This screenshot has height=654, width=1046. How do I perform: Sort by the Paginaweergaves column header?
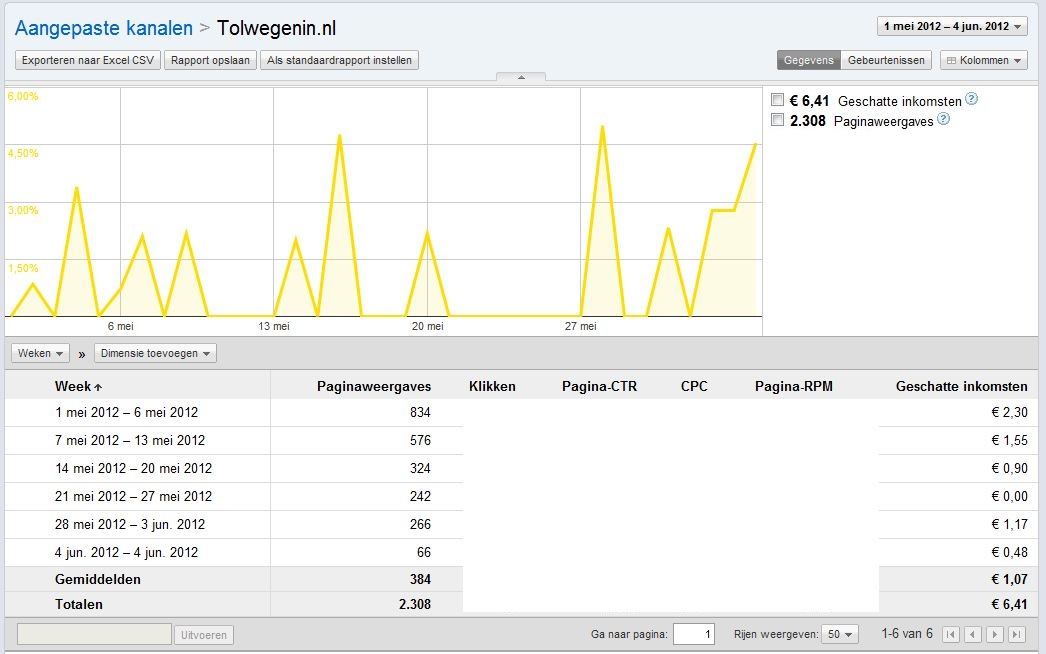374,386
